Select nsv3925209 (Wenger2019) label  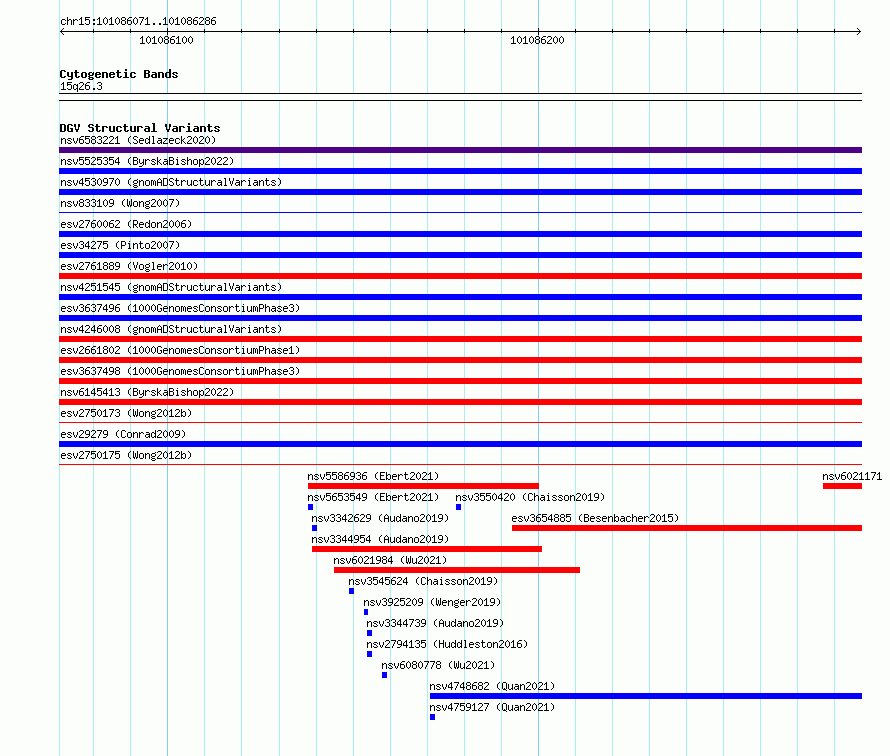coord(432,602)
